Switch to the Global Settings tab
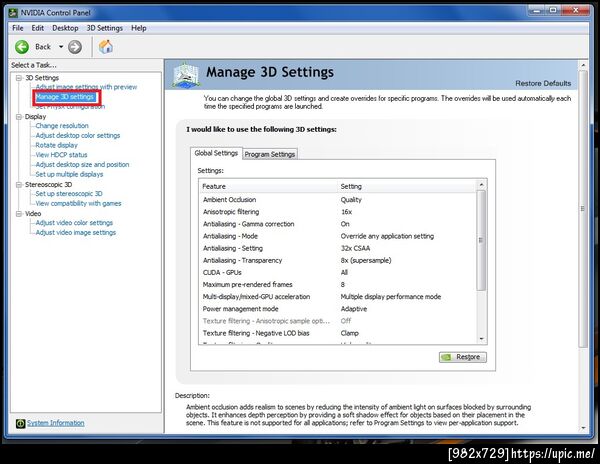 pos(216,153)
